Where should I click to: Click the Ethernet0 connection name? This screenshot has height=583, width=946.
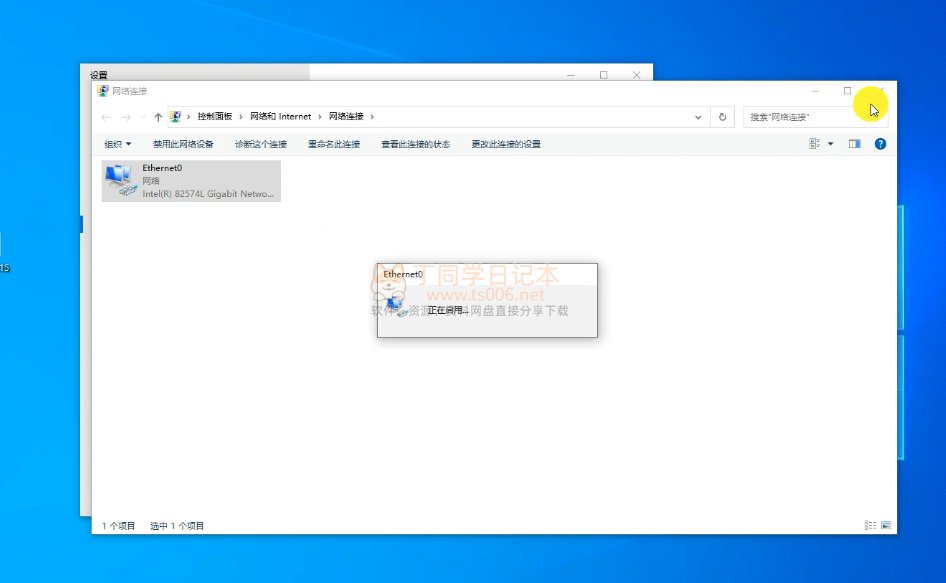162,168
